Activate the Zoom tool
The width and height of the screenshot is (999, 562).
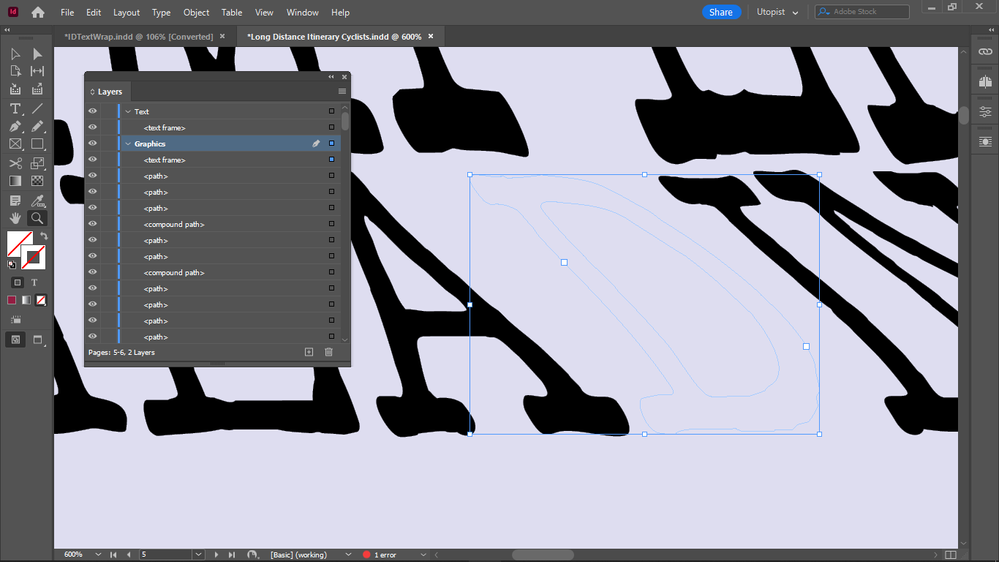point(37,219)
